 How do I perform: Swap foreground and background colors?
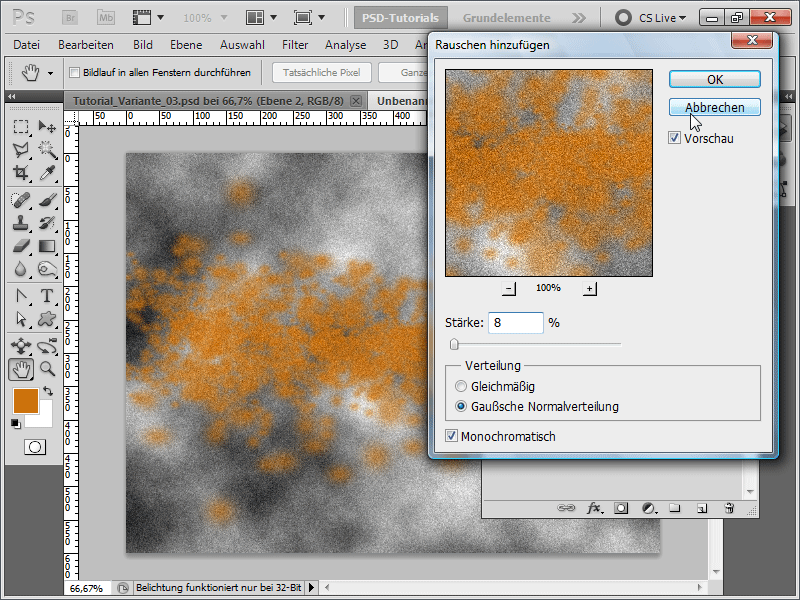coord(48,391)
